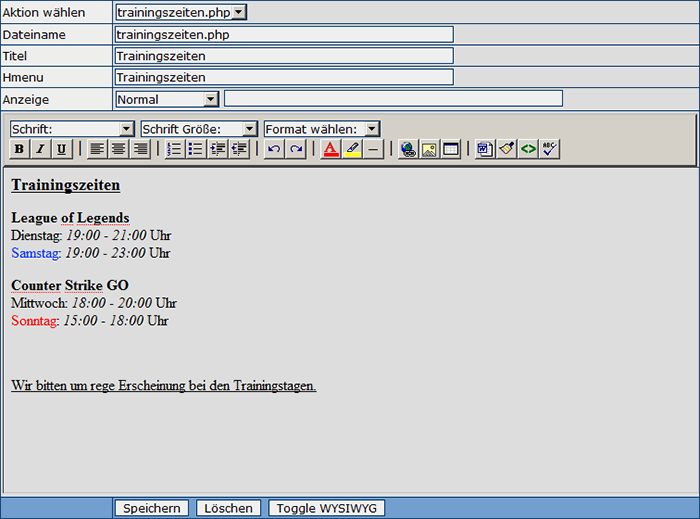This screenshot has height=519, width=700.
Task: Insert a table into the editor
Action: (451, 149)
